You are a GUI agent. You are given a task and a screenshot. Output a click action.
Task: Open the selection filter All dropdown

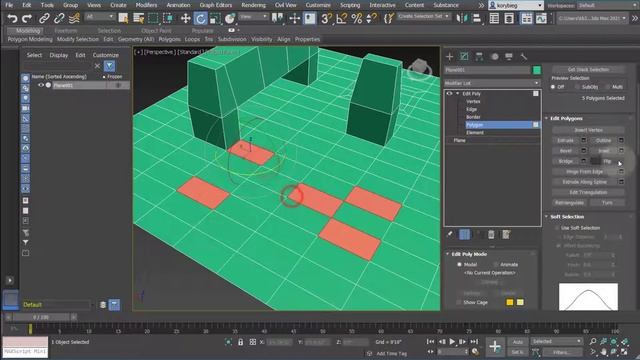click(x=100, y=17)
